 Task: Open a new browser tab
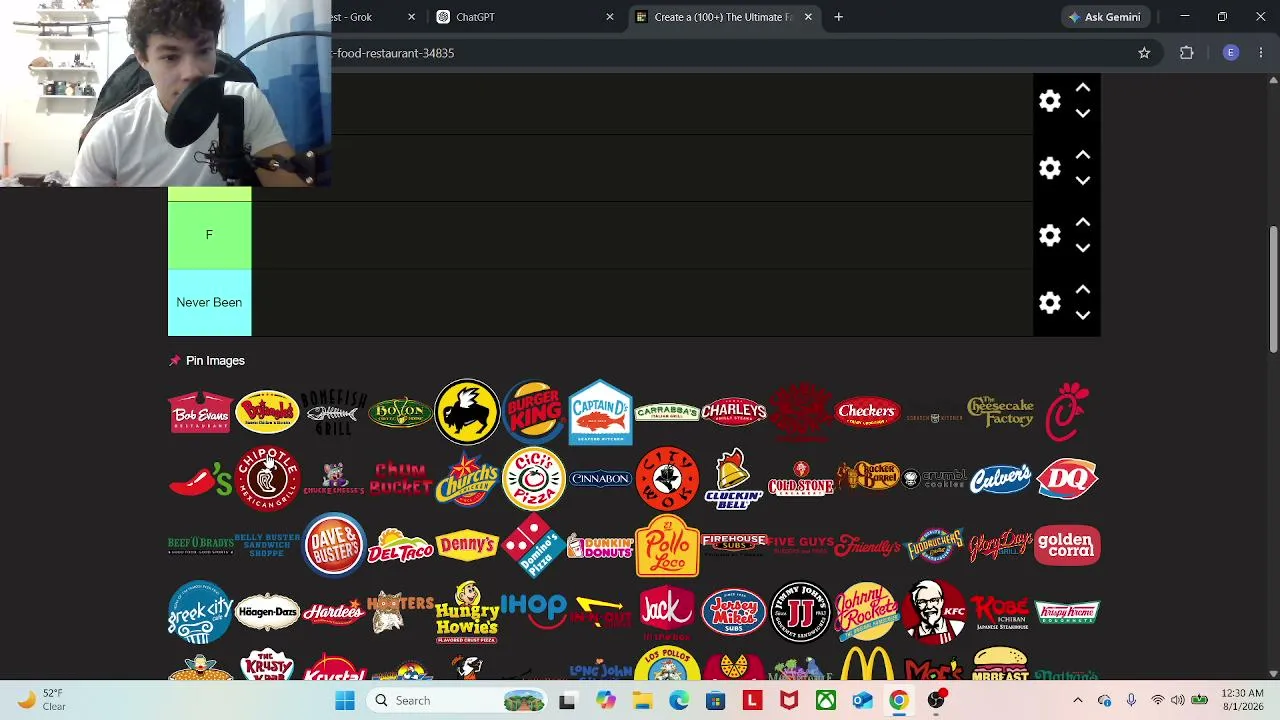click(838, 17)
